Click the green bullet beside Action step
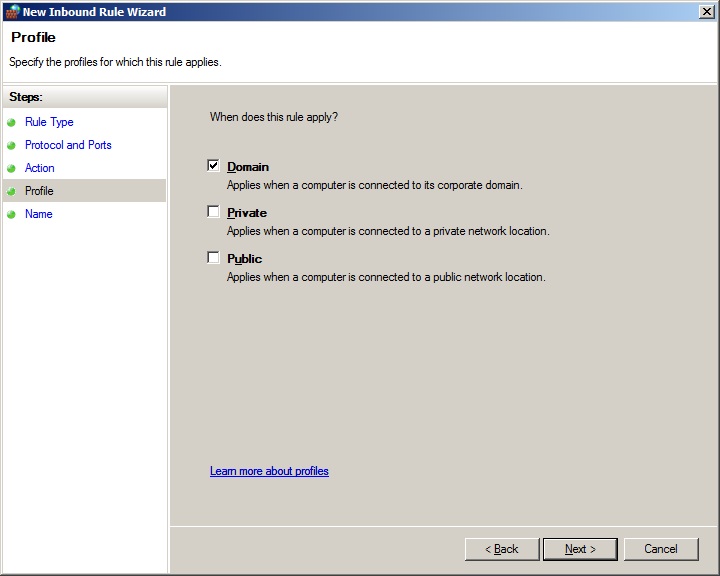The image size is (720, 576). 12,169
